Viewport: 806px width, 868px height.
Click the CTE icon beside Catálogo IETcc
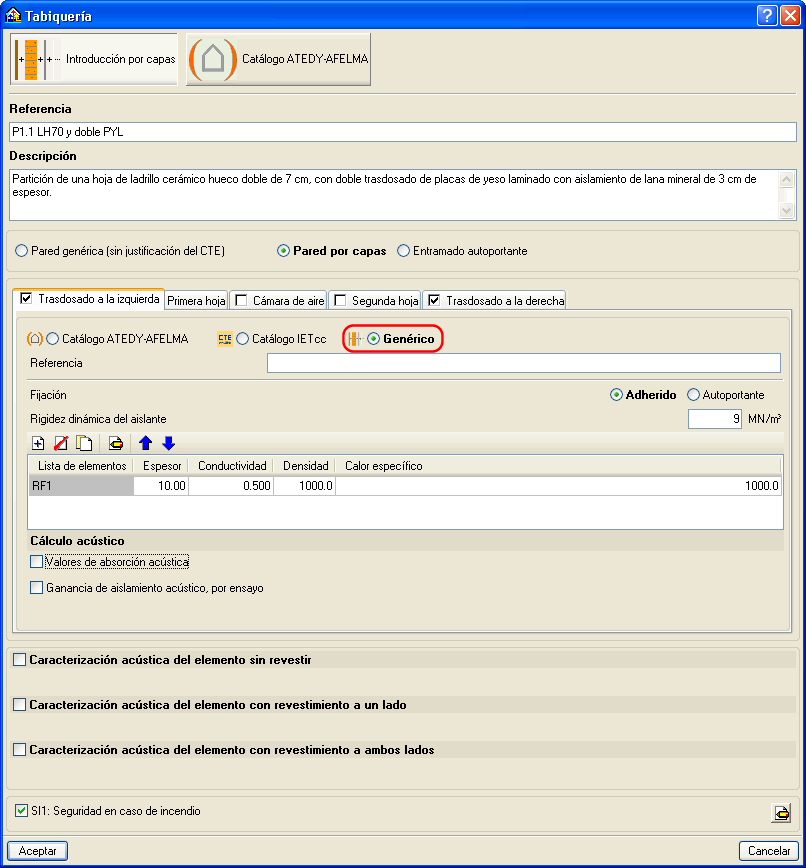(225, 339)
